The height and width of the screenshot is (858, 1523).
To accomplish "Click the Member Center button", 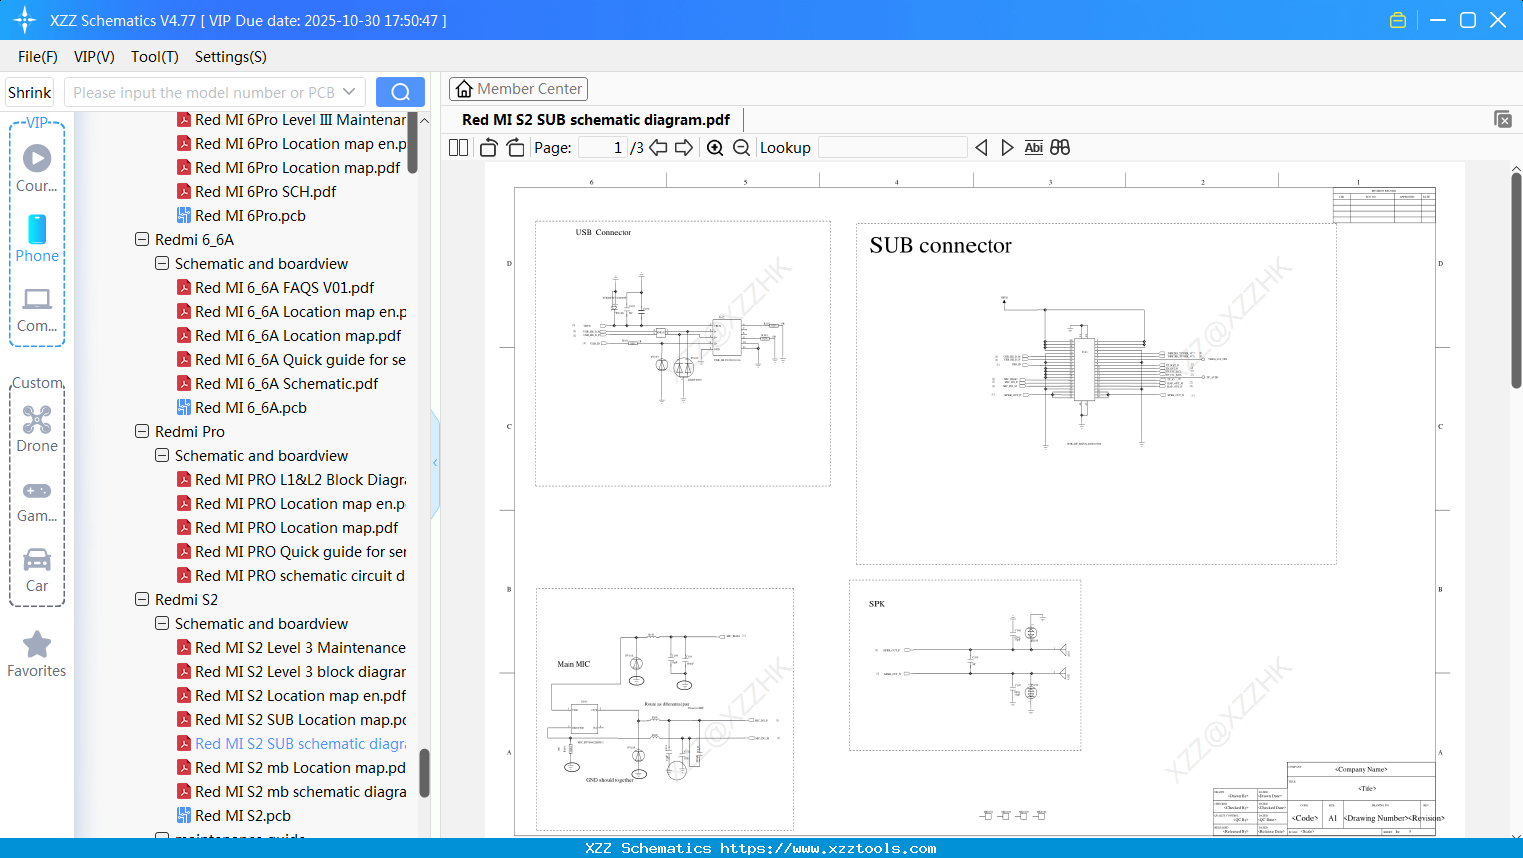I will [518, 88].
